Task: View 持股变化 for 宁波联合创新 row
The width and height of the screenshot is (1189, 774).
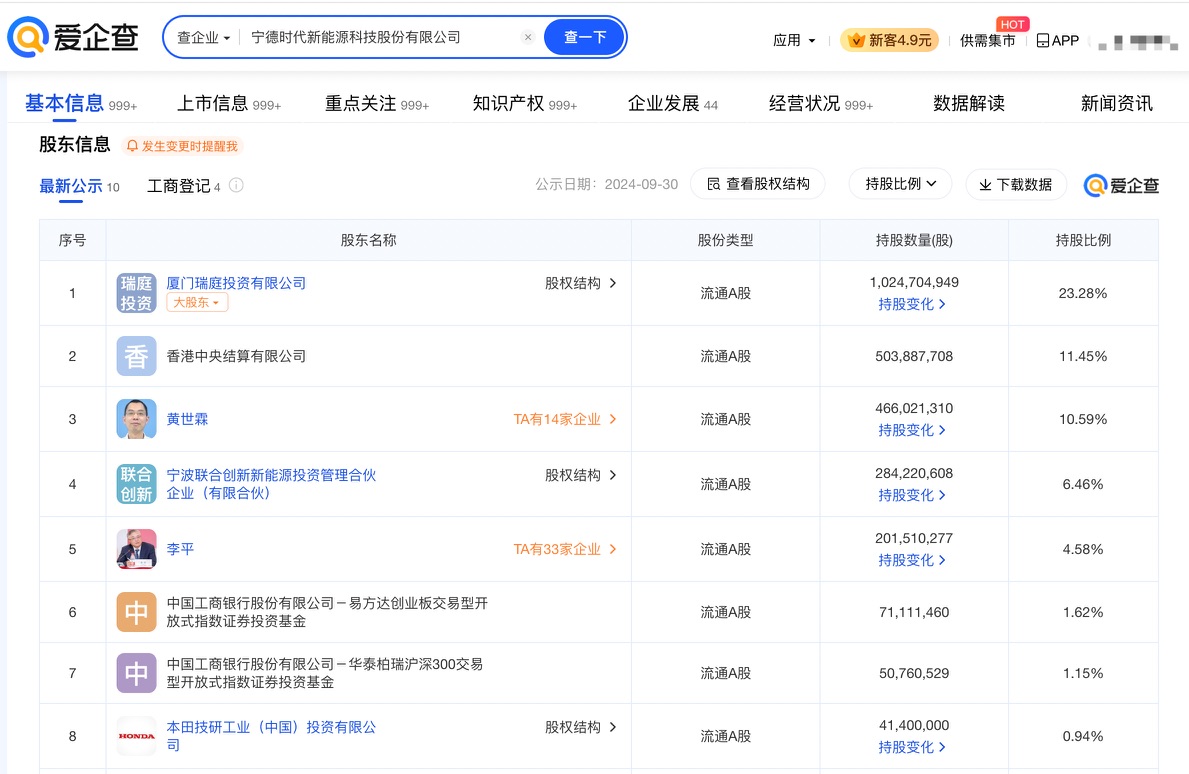Action: coord(912,495)
